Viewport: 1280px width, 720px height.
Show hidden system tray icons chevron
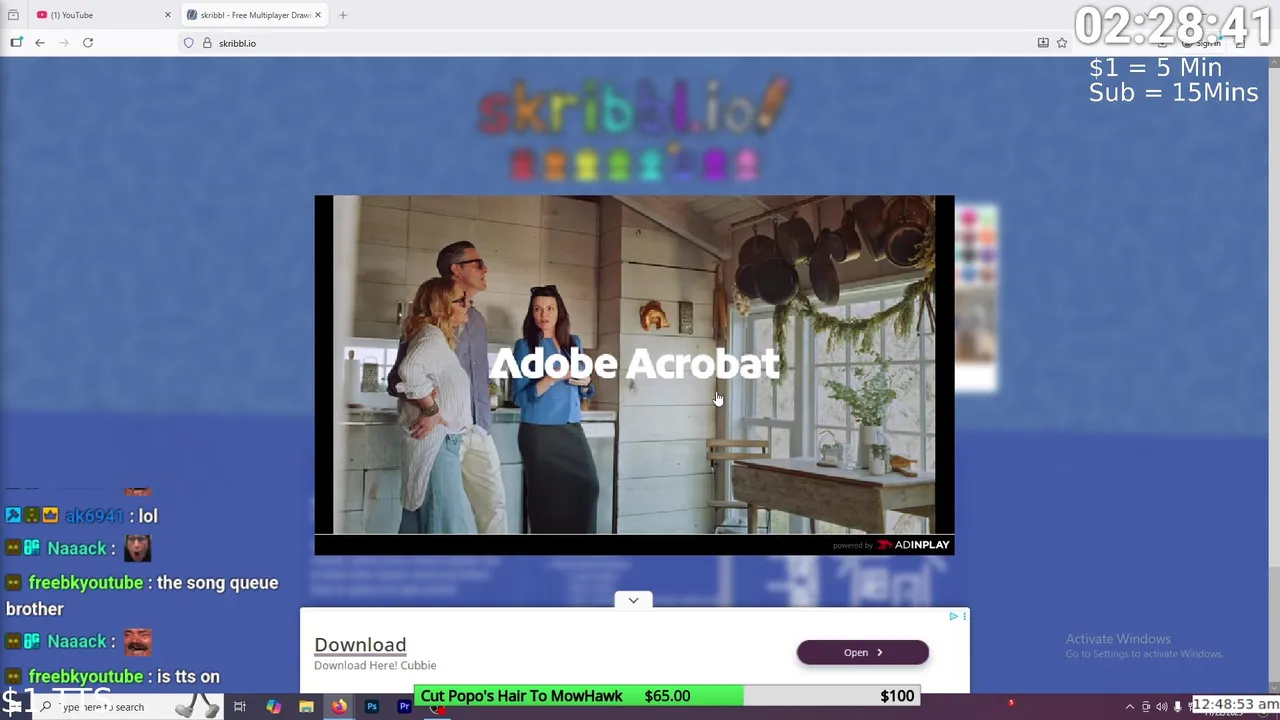(x=1130, y=707)
